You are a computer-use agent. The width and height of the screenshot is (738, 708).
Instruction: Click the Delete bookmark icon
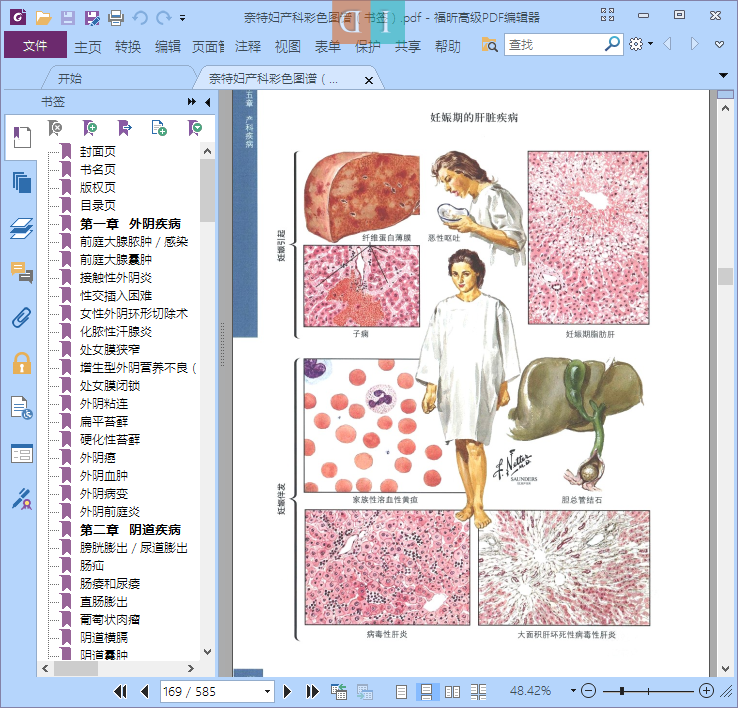(55, 128)
